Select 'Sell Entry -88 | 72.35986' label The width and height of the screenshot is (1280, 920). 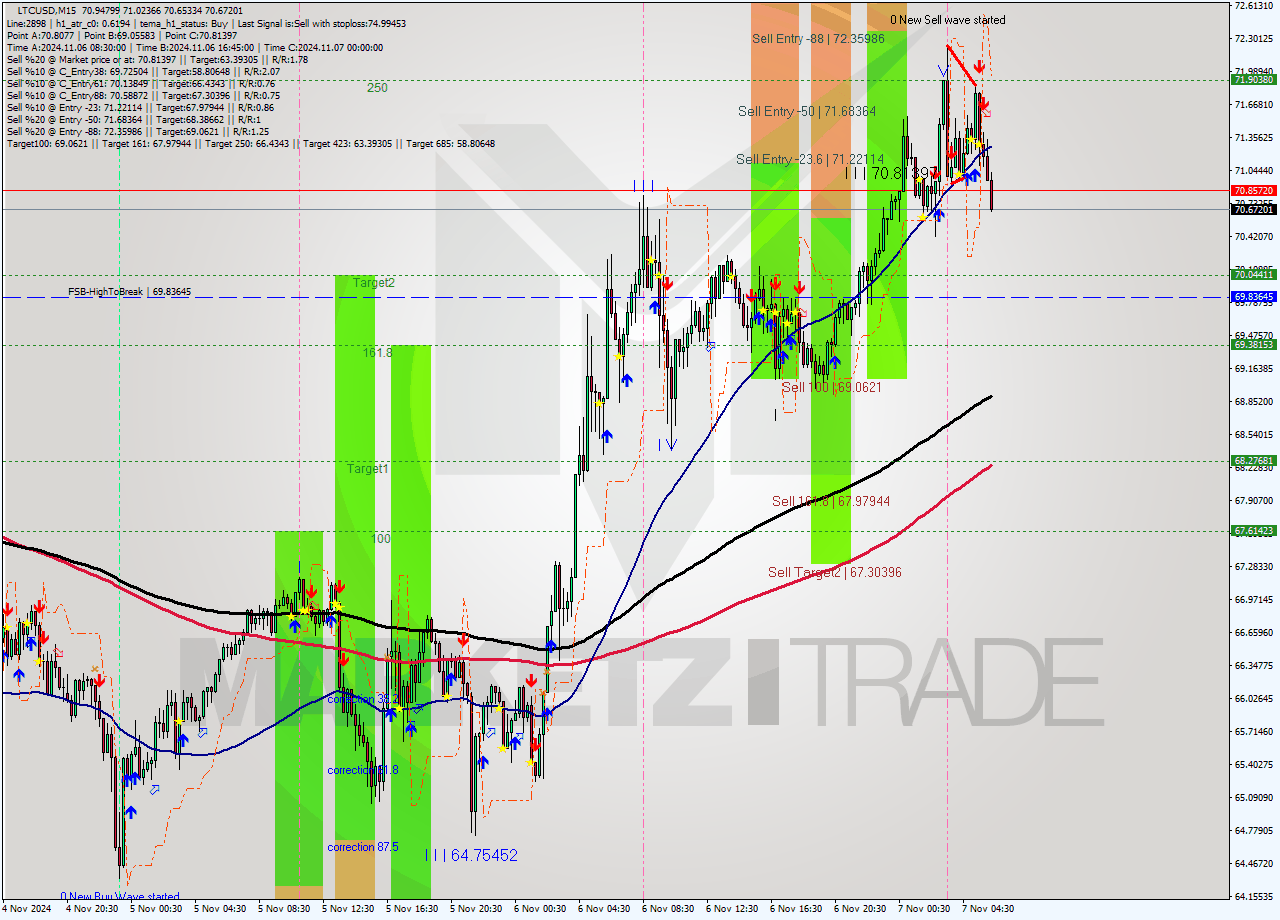click(x=818, y=38)
